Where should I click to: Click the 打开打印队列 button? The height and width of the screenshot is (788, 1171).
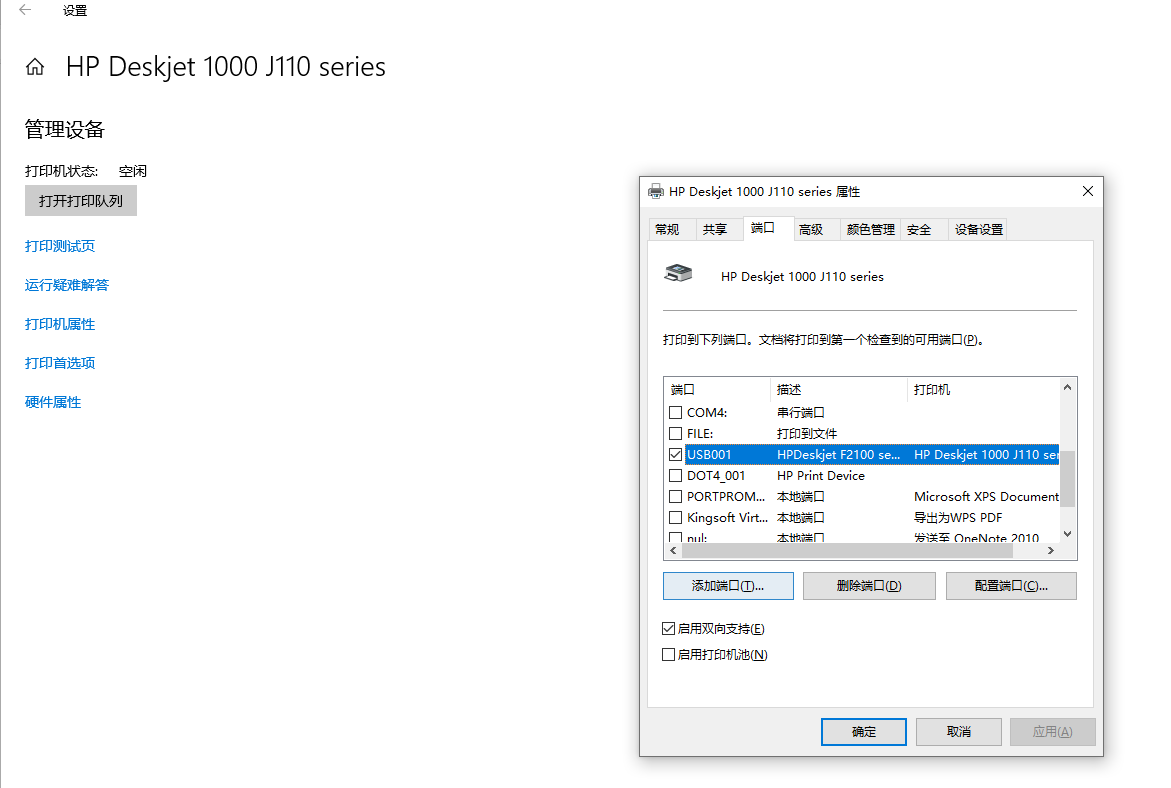(81, 201)
